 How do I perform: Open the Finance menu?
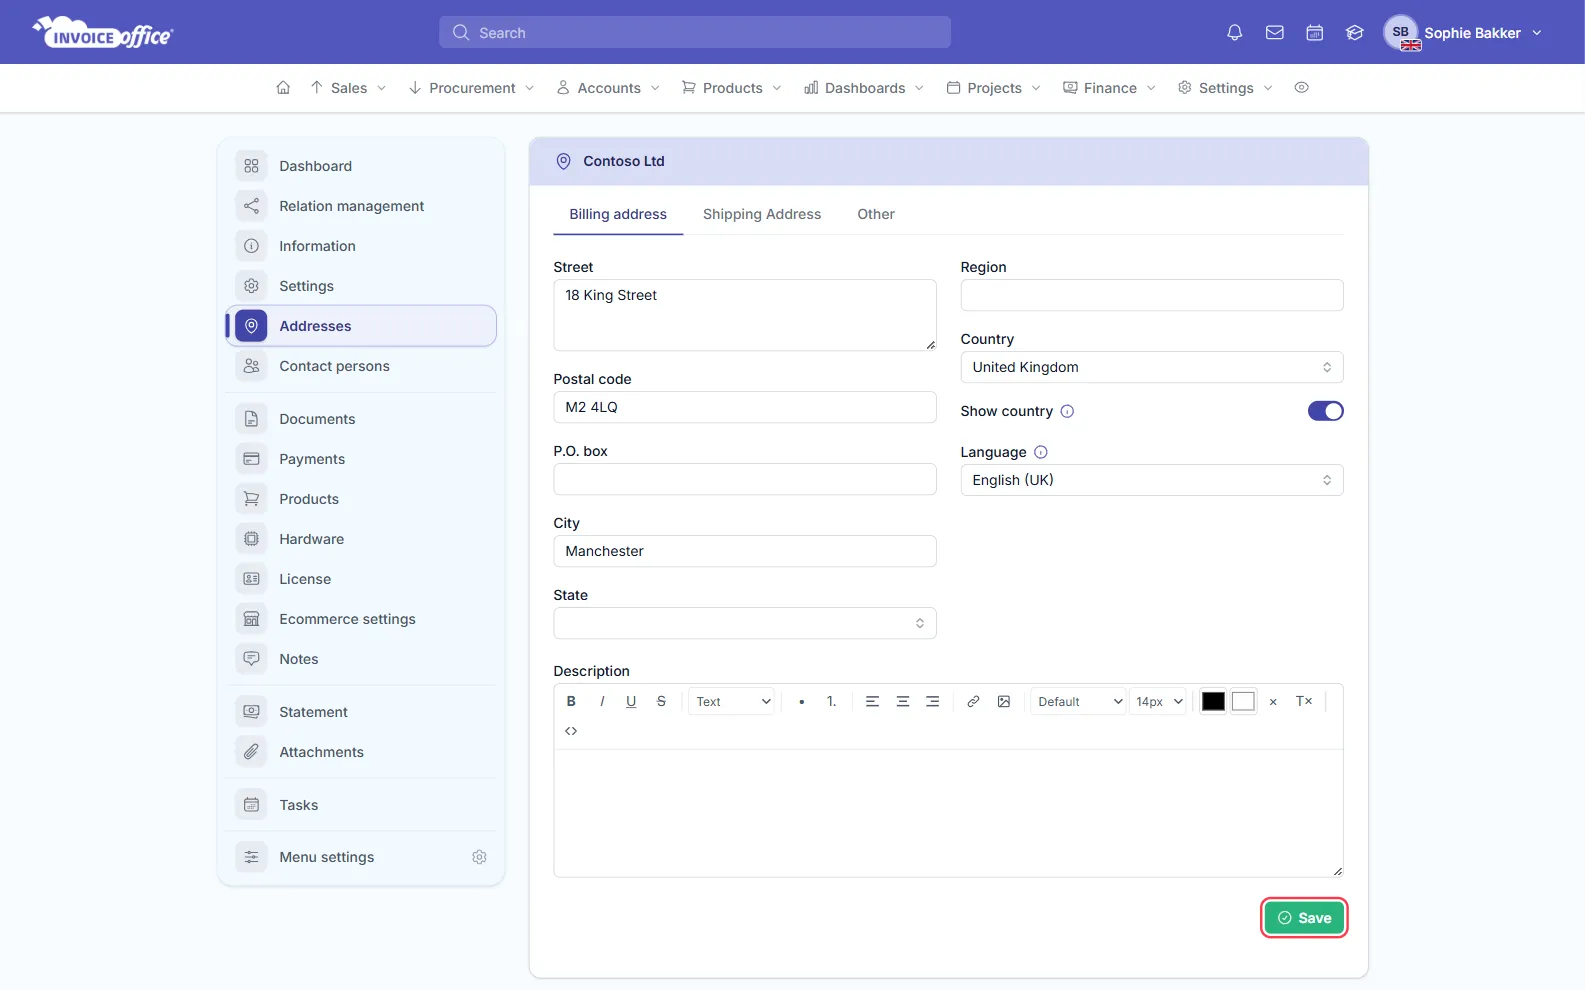1109,88
